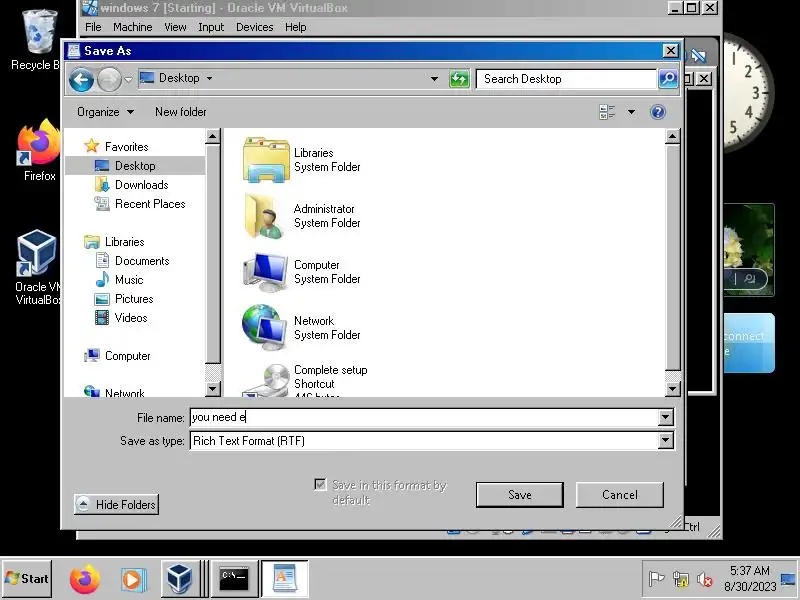
Task: Open the Documents library
Action: [x=142, y=261]
